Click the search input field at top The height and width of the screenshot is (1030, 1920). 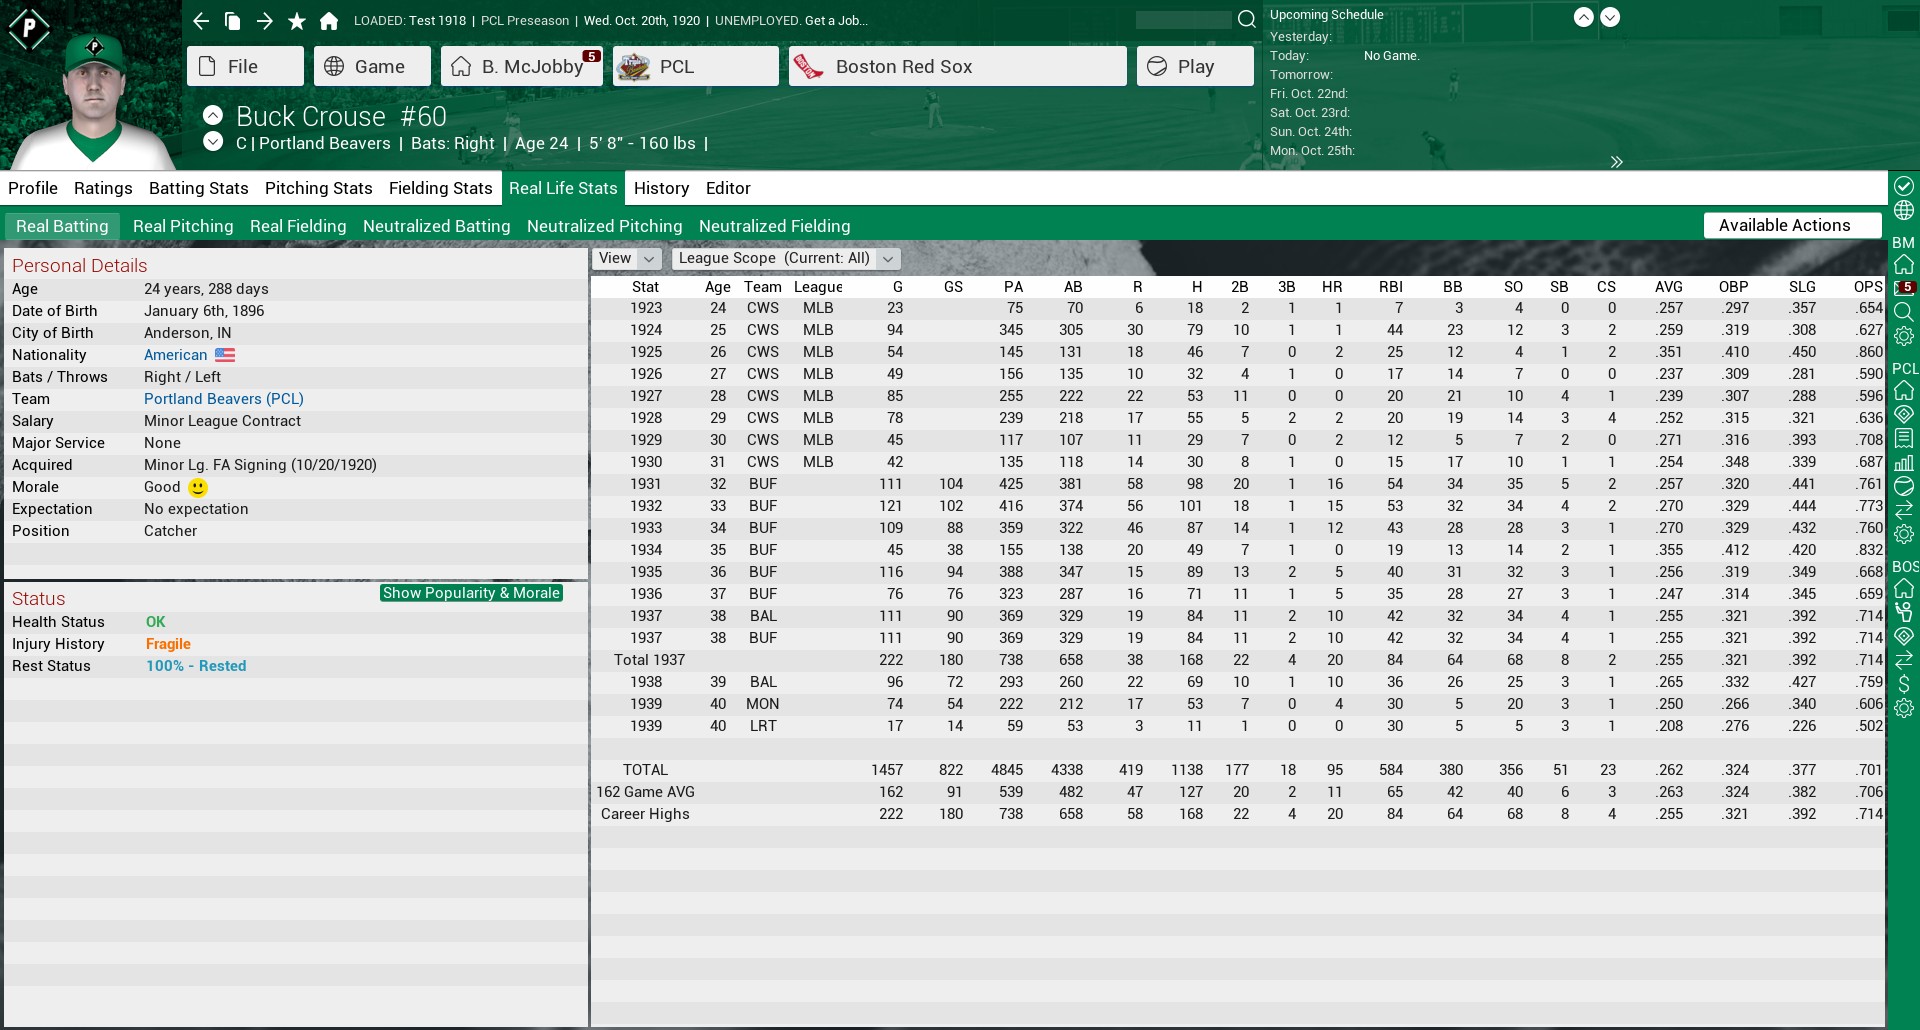click(x=1183, y=20)
